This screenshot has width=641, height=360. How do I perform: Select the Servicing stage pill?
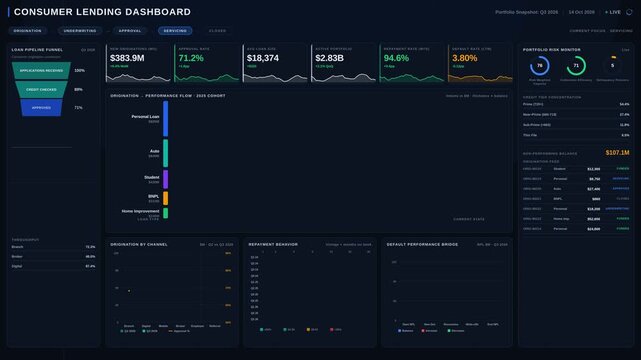pos(175,31)
